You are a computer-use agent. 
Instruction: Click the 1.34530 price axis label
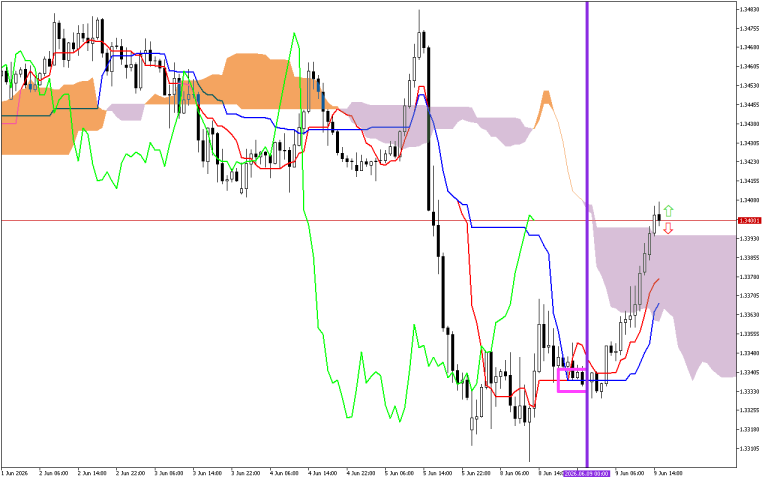point(750,86)
